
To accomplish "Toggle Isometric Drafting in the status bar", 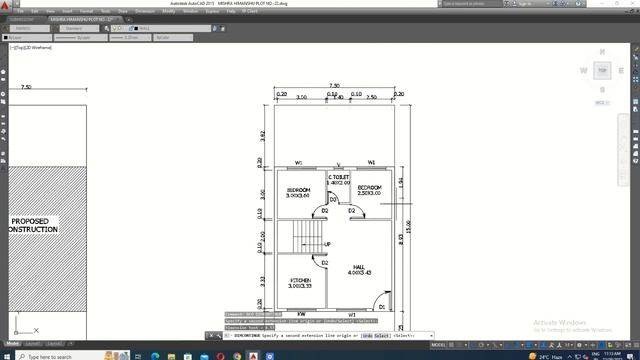I will pos(495,345).
